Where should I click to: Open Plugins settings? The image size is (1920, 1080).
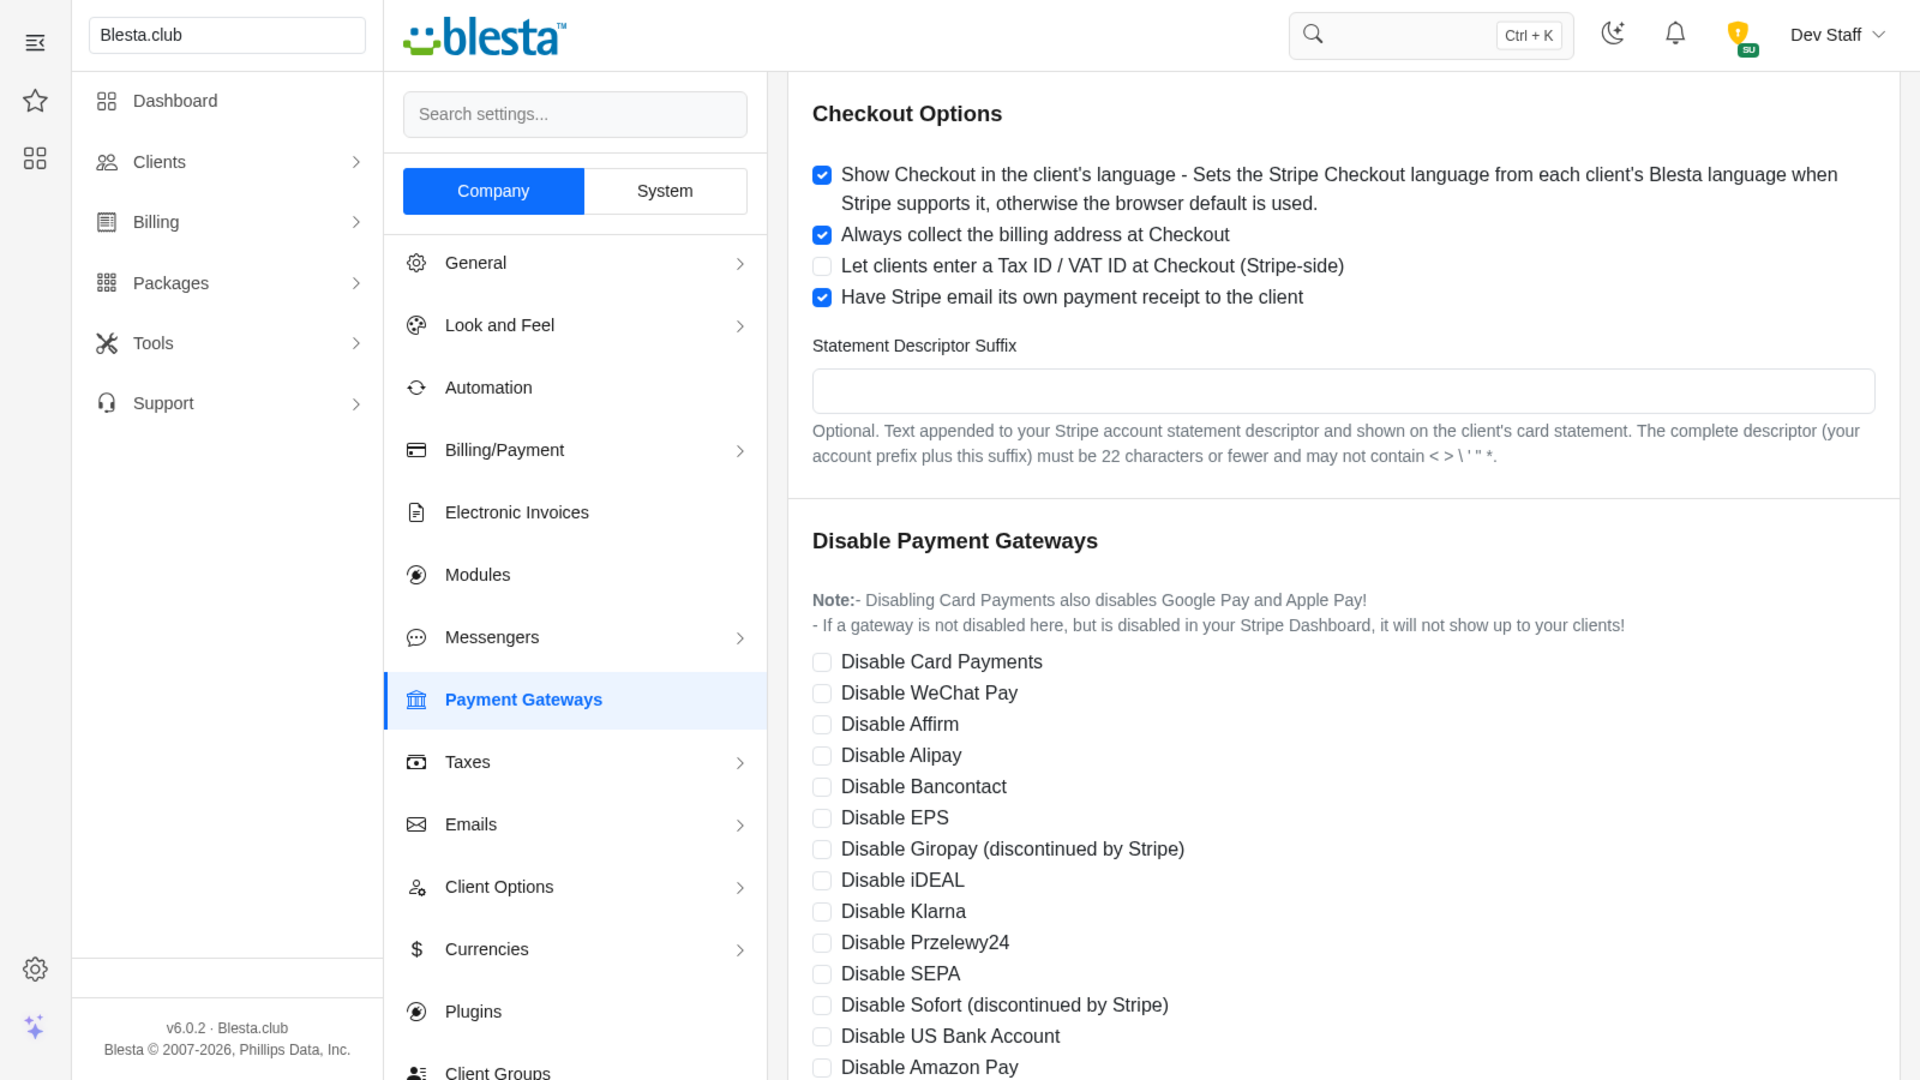coord(576,1012)
